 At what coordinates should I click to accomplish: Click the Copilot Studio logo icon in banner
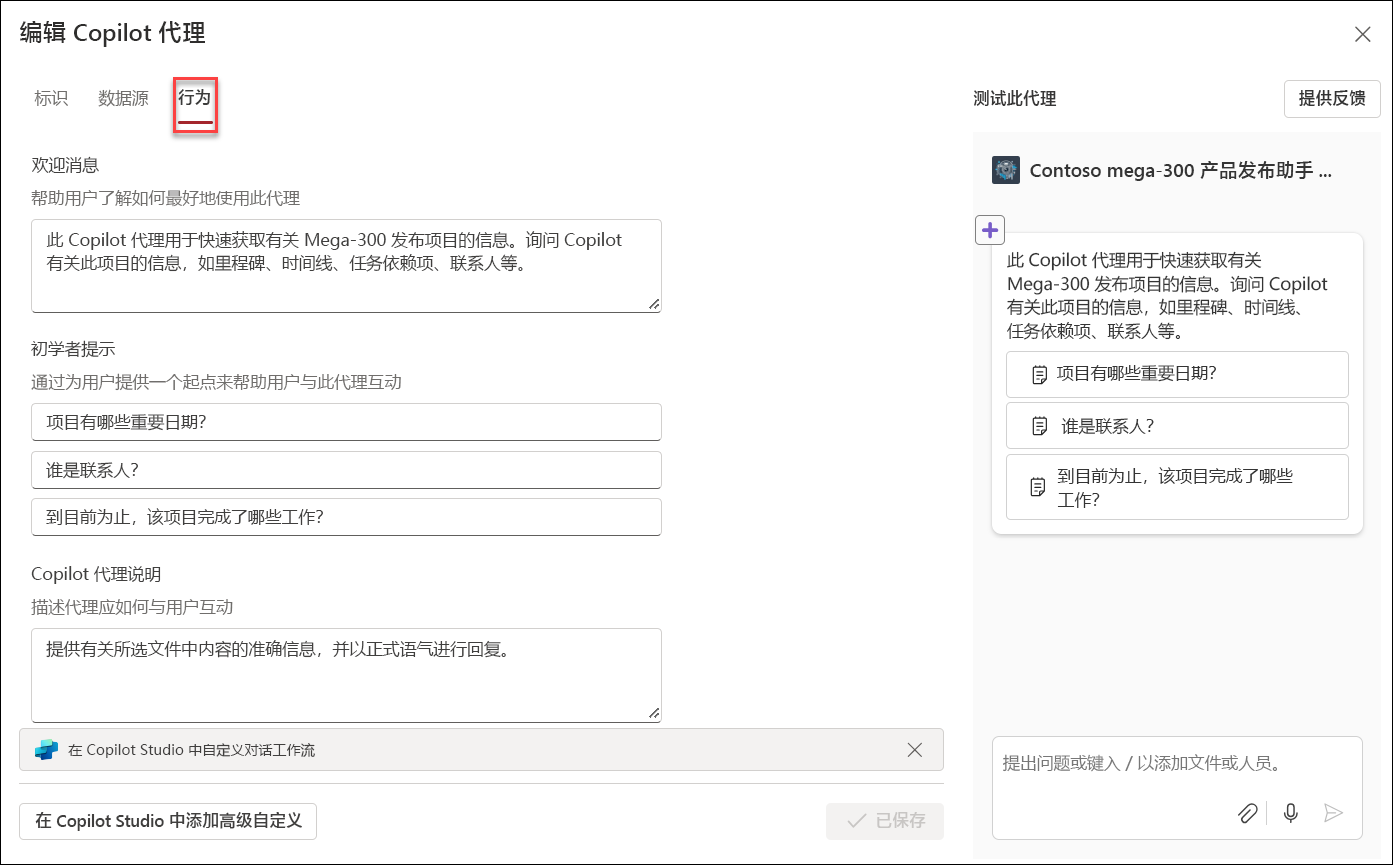[x=47, y=750]
